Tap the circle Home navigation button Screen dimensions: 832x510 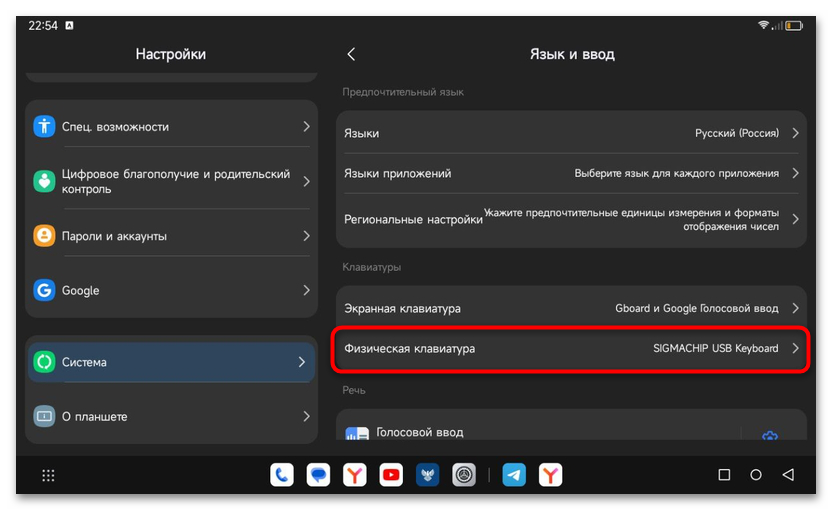[x=756, y=475]
